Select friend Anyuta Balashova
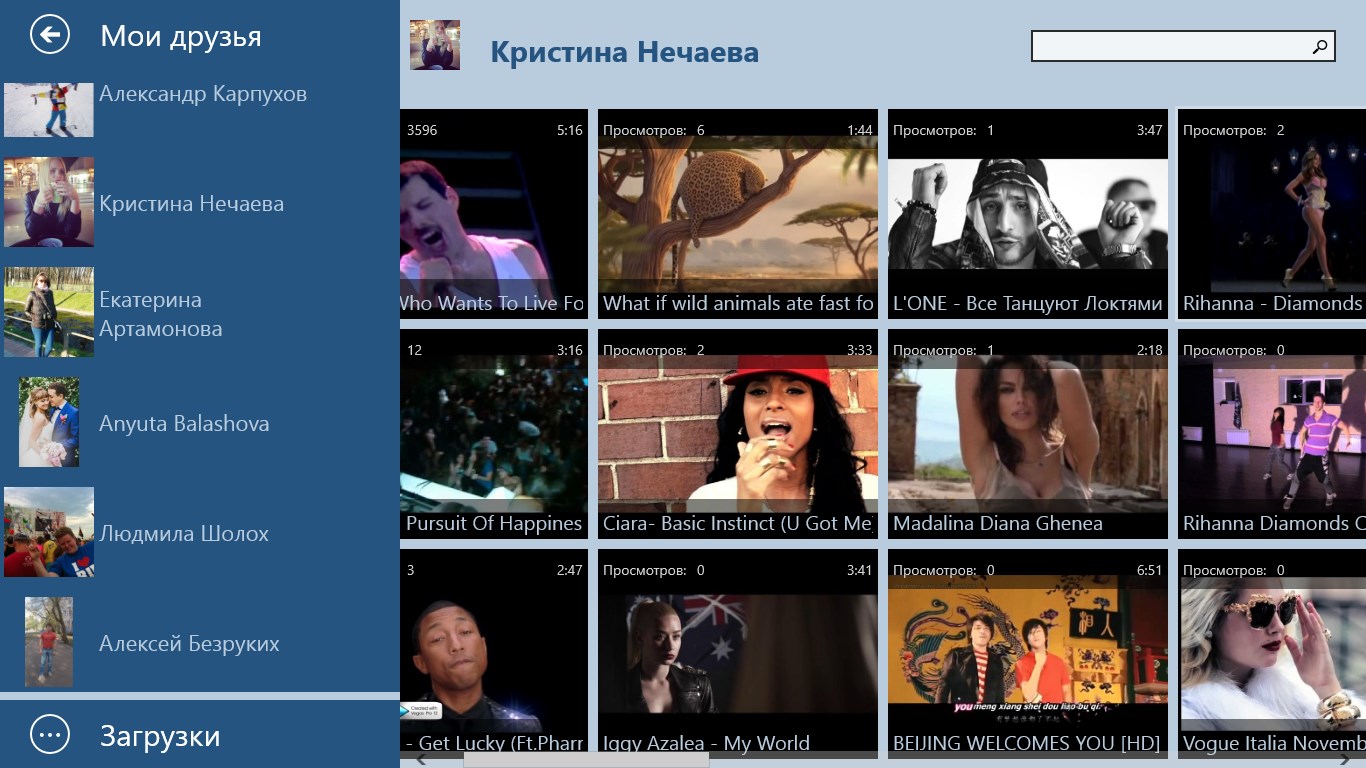Viewport: 1366px width, 768px height. click(x=200, y=422)
